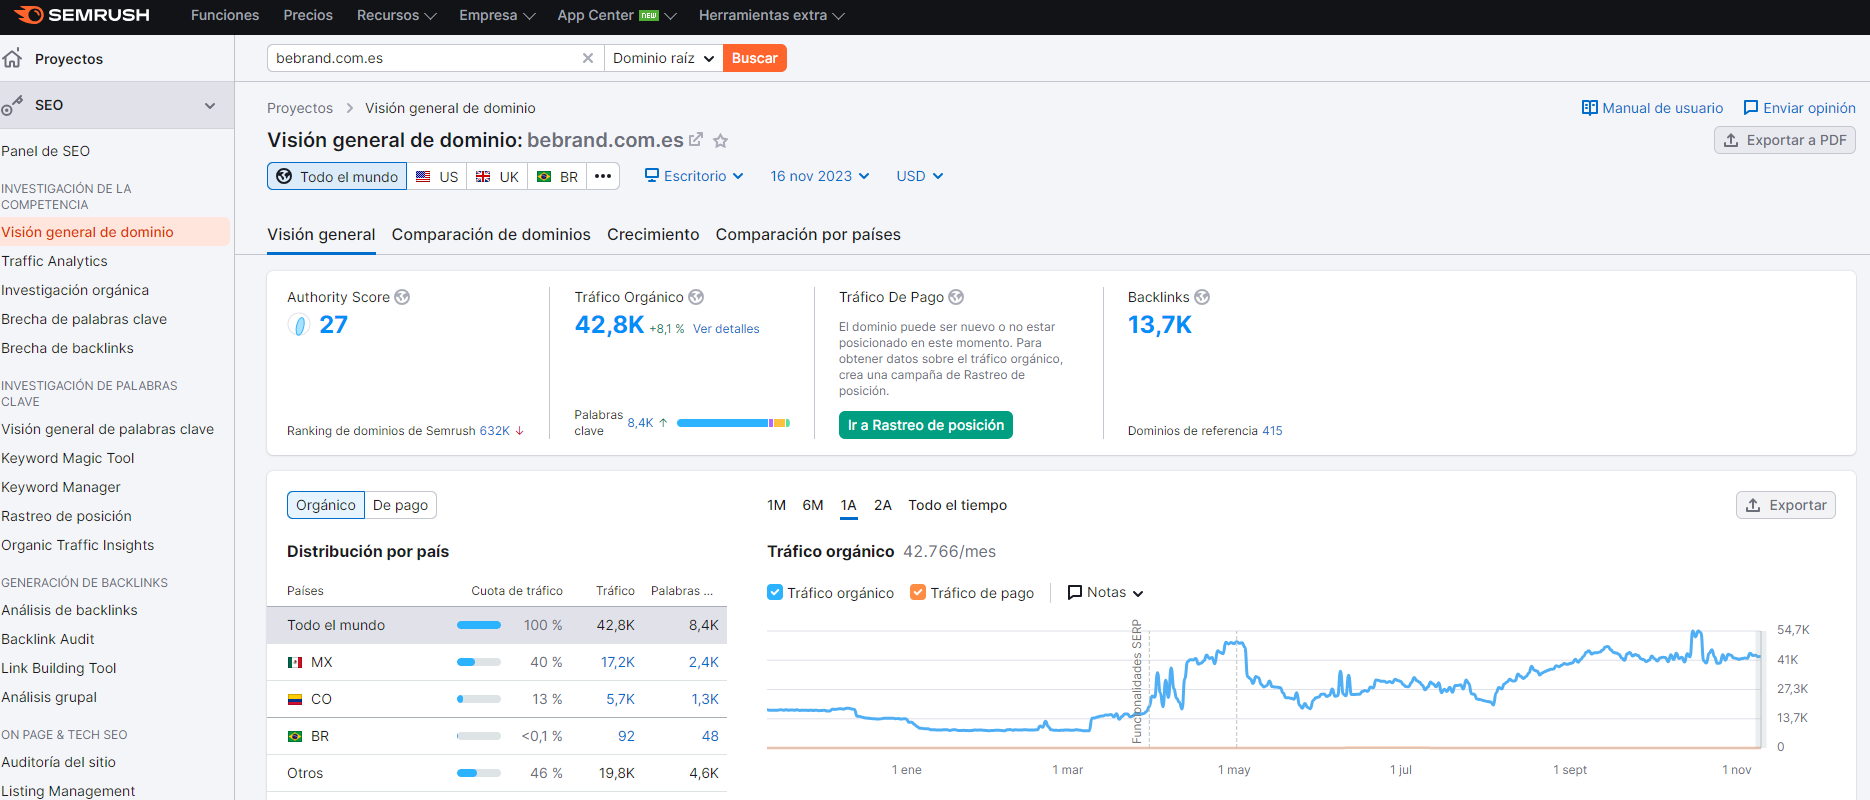The image size is (1870, 800).
Task: Set the chart range to 1M
Action: pos(776,505)
